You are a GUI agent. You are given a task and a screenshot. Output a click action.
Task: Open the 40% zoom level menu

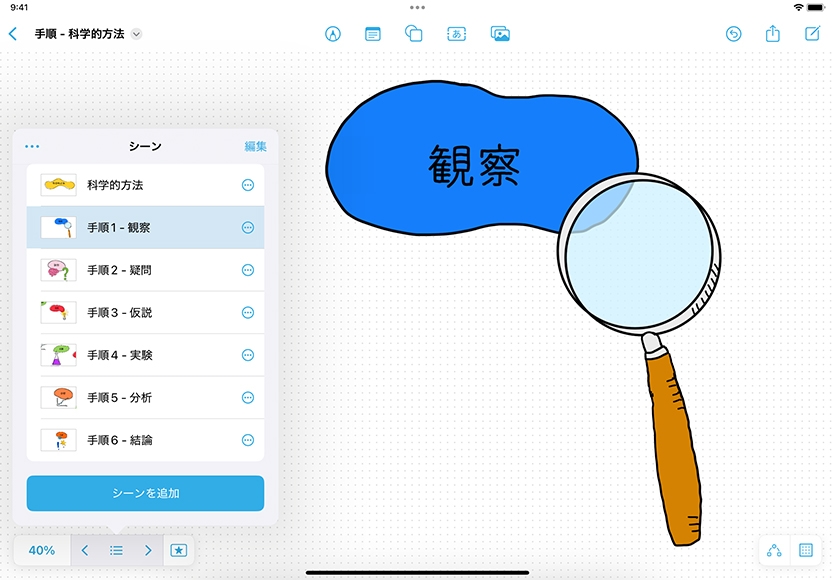(x=42, y=550)
